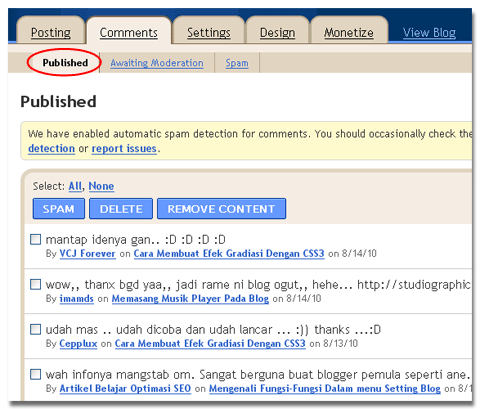Check the 'mantap idenya gan' comment checkbox
The image size is (480, 409).
pos(35,239)
